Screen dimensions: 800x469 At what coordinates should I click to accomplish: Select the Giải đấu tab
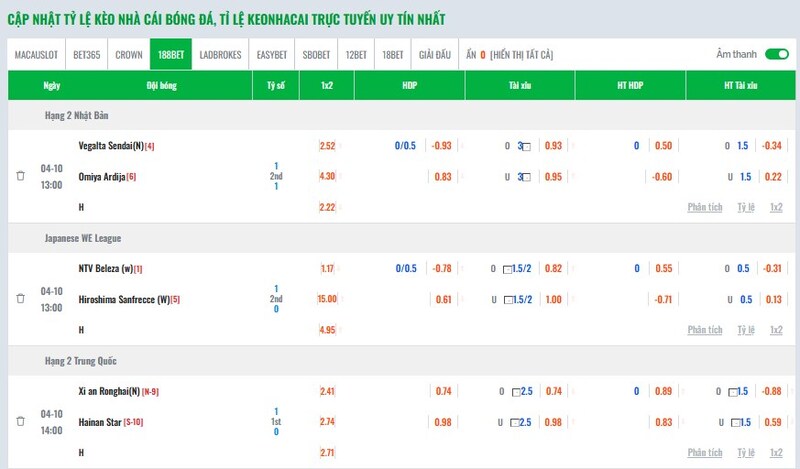[435, 54]
